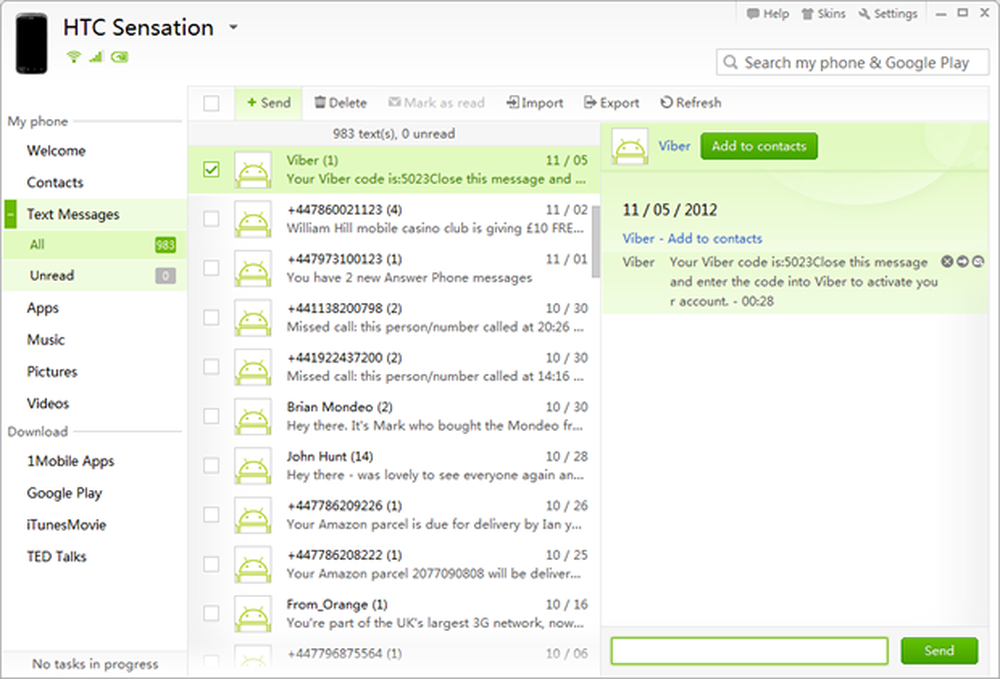Open Music in the sidebar

46,340
